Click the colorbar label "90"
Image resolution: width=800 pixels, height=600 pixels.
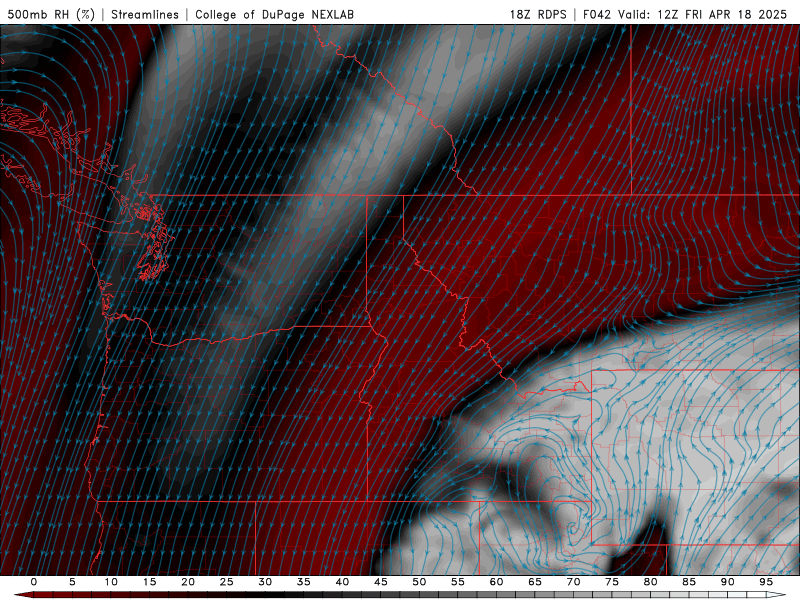point(728,582)
